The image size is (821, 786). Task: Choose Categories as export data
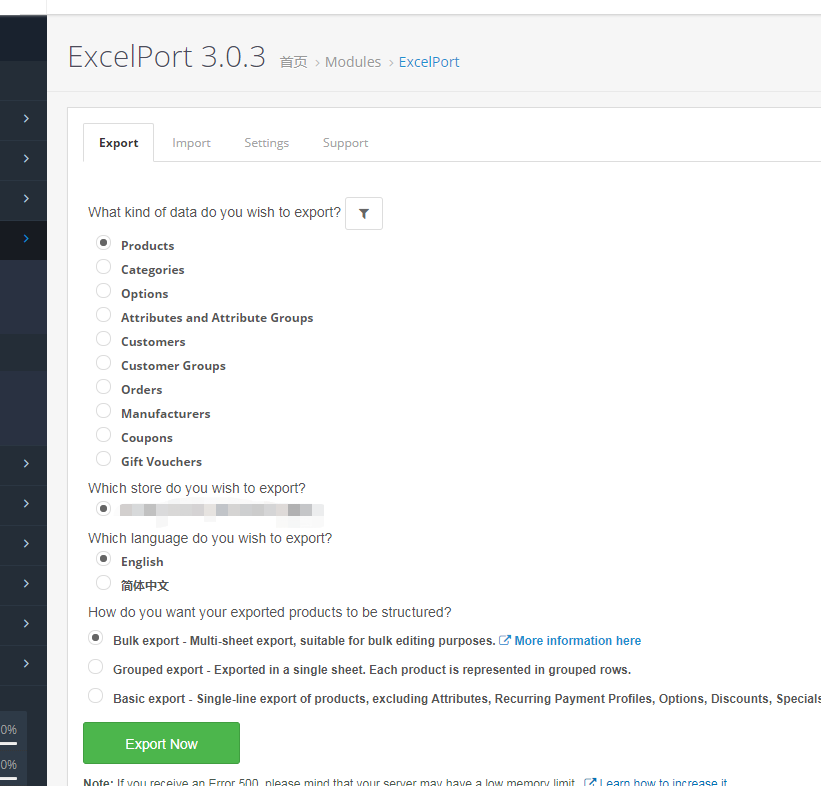pos(104,267)
